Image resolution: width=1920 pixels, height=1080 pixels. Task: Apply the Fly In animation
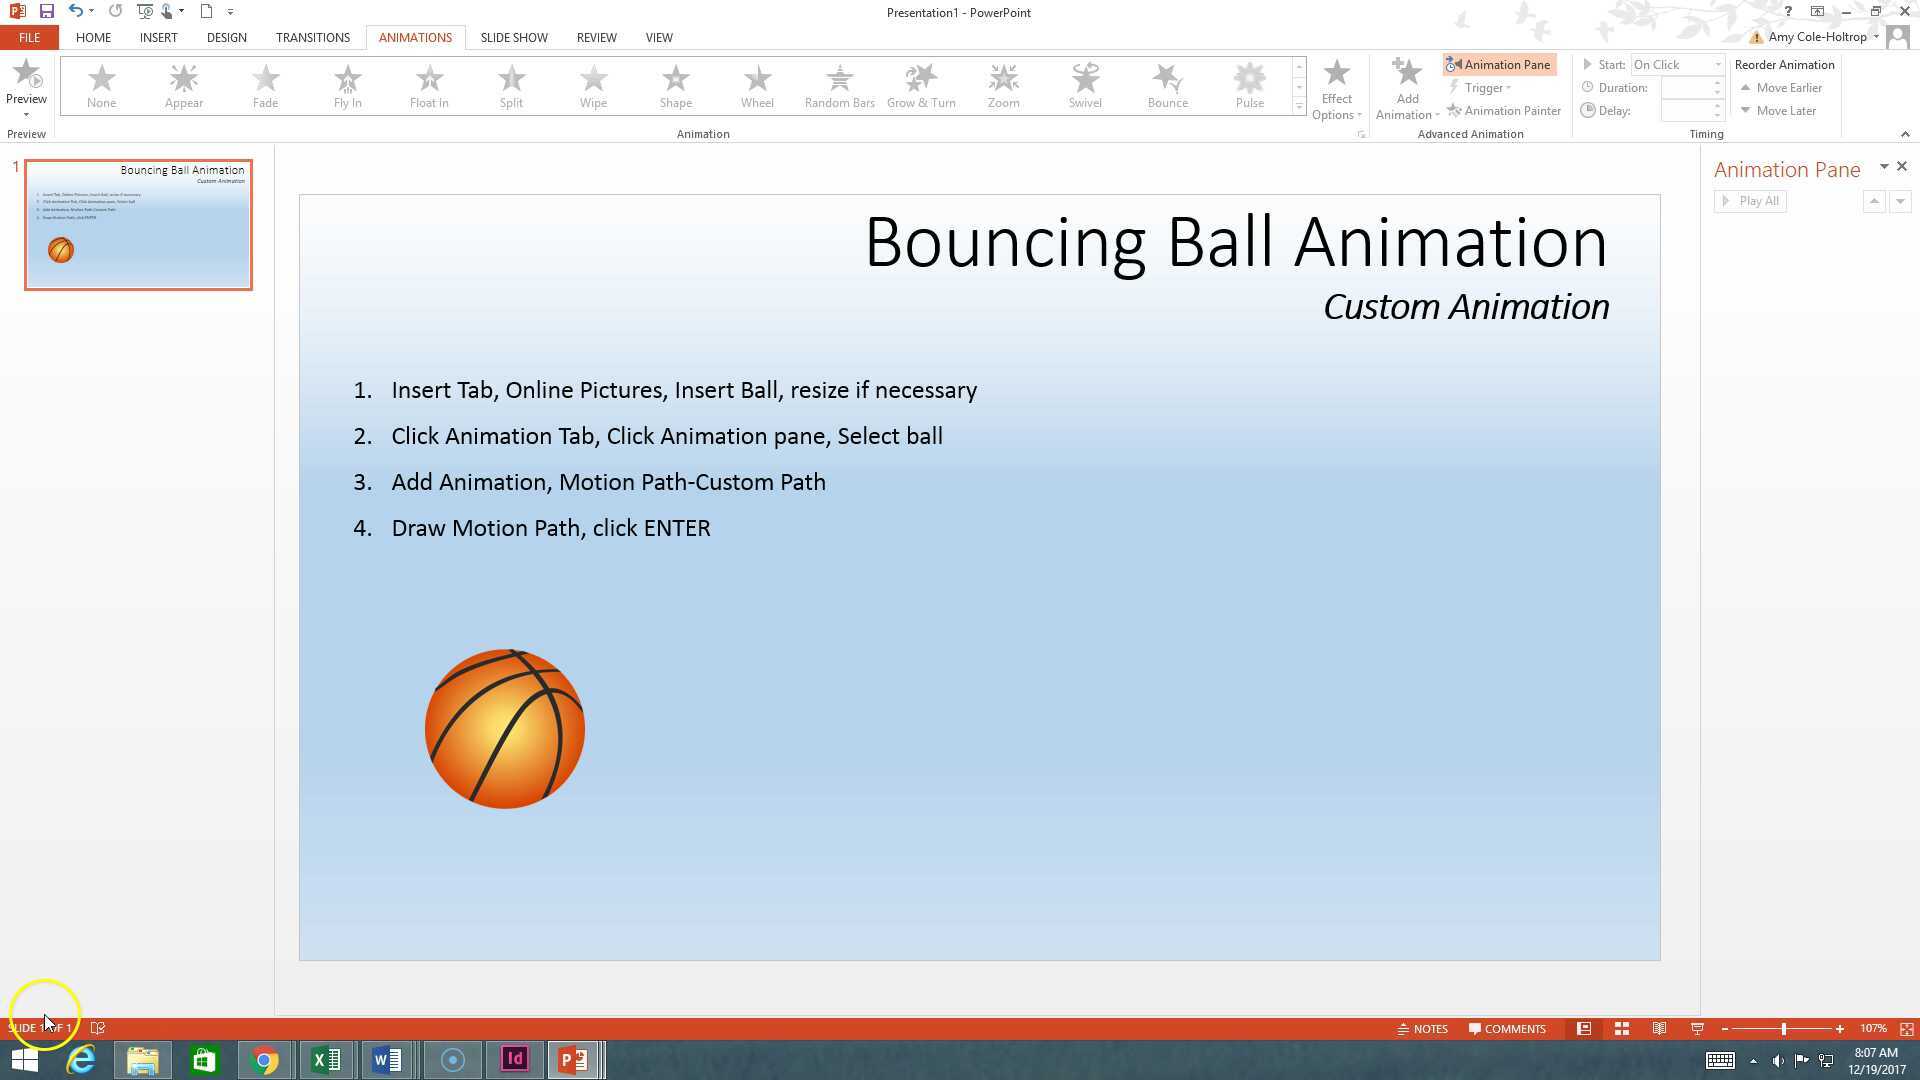(347, 85)
